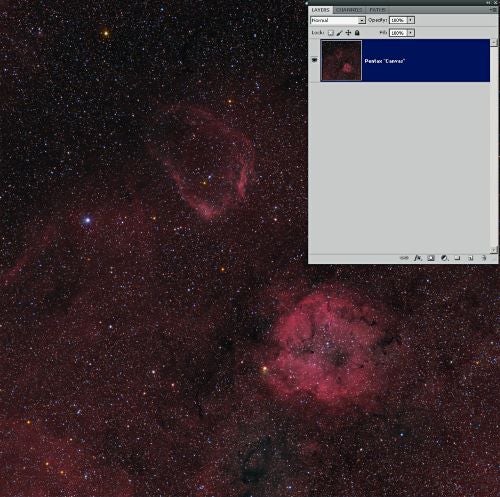Expand the Fill slider arrow

[411, 33]
